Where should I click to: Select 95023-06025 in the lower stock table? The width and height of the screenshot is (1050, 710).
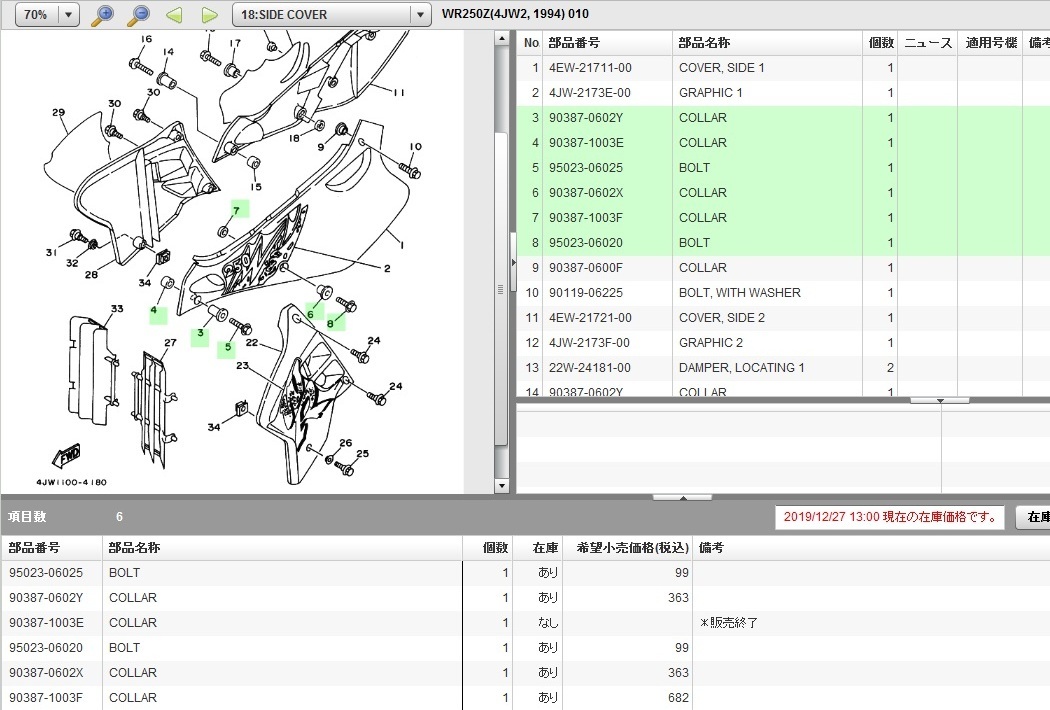click(x=46, y=573)
